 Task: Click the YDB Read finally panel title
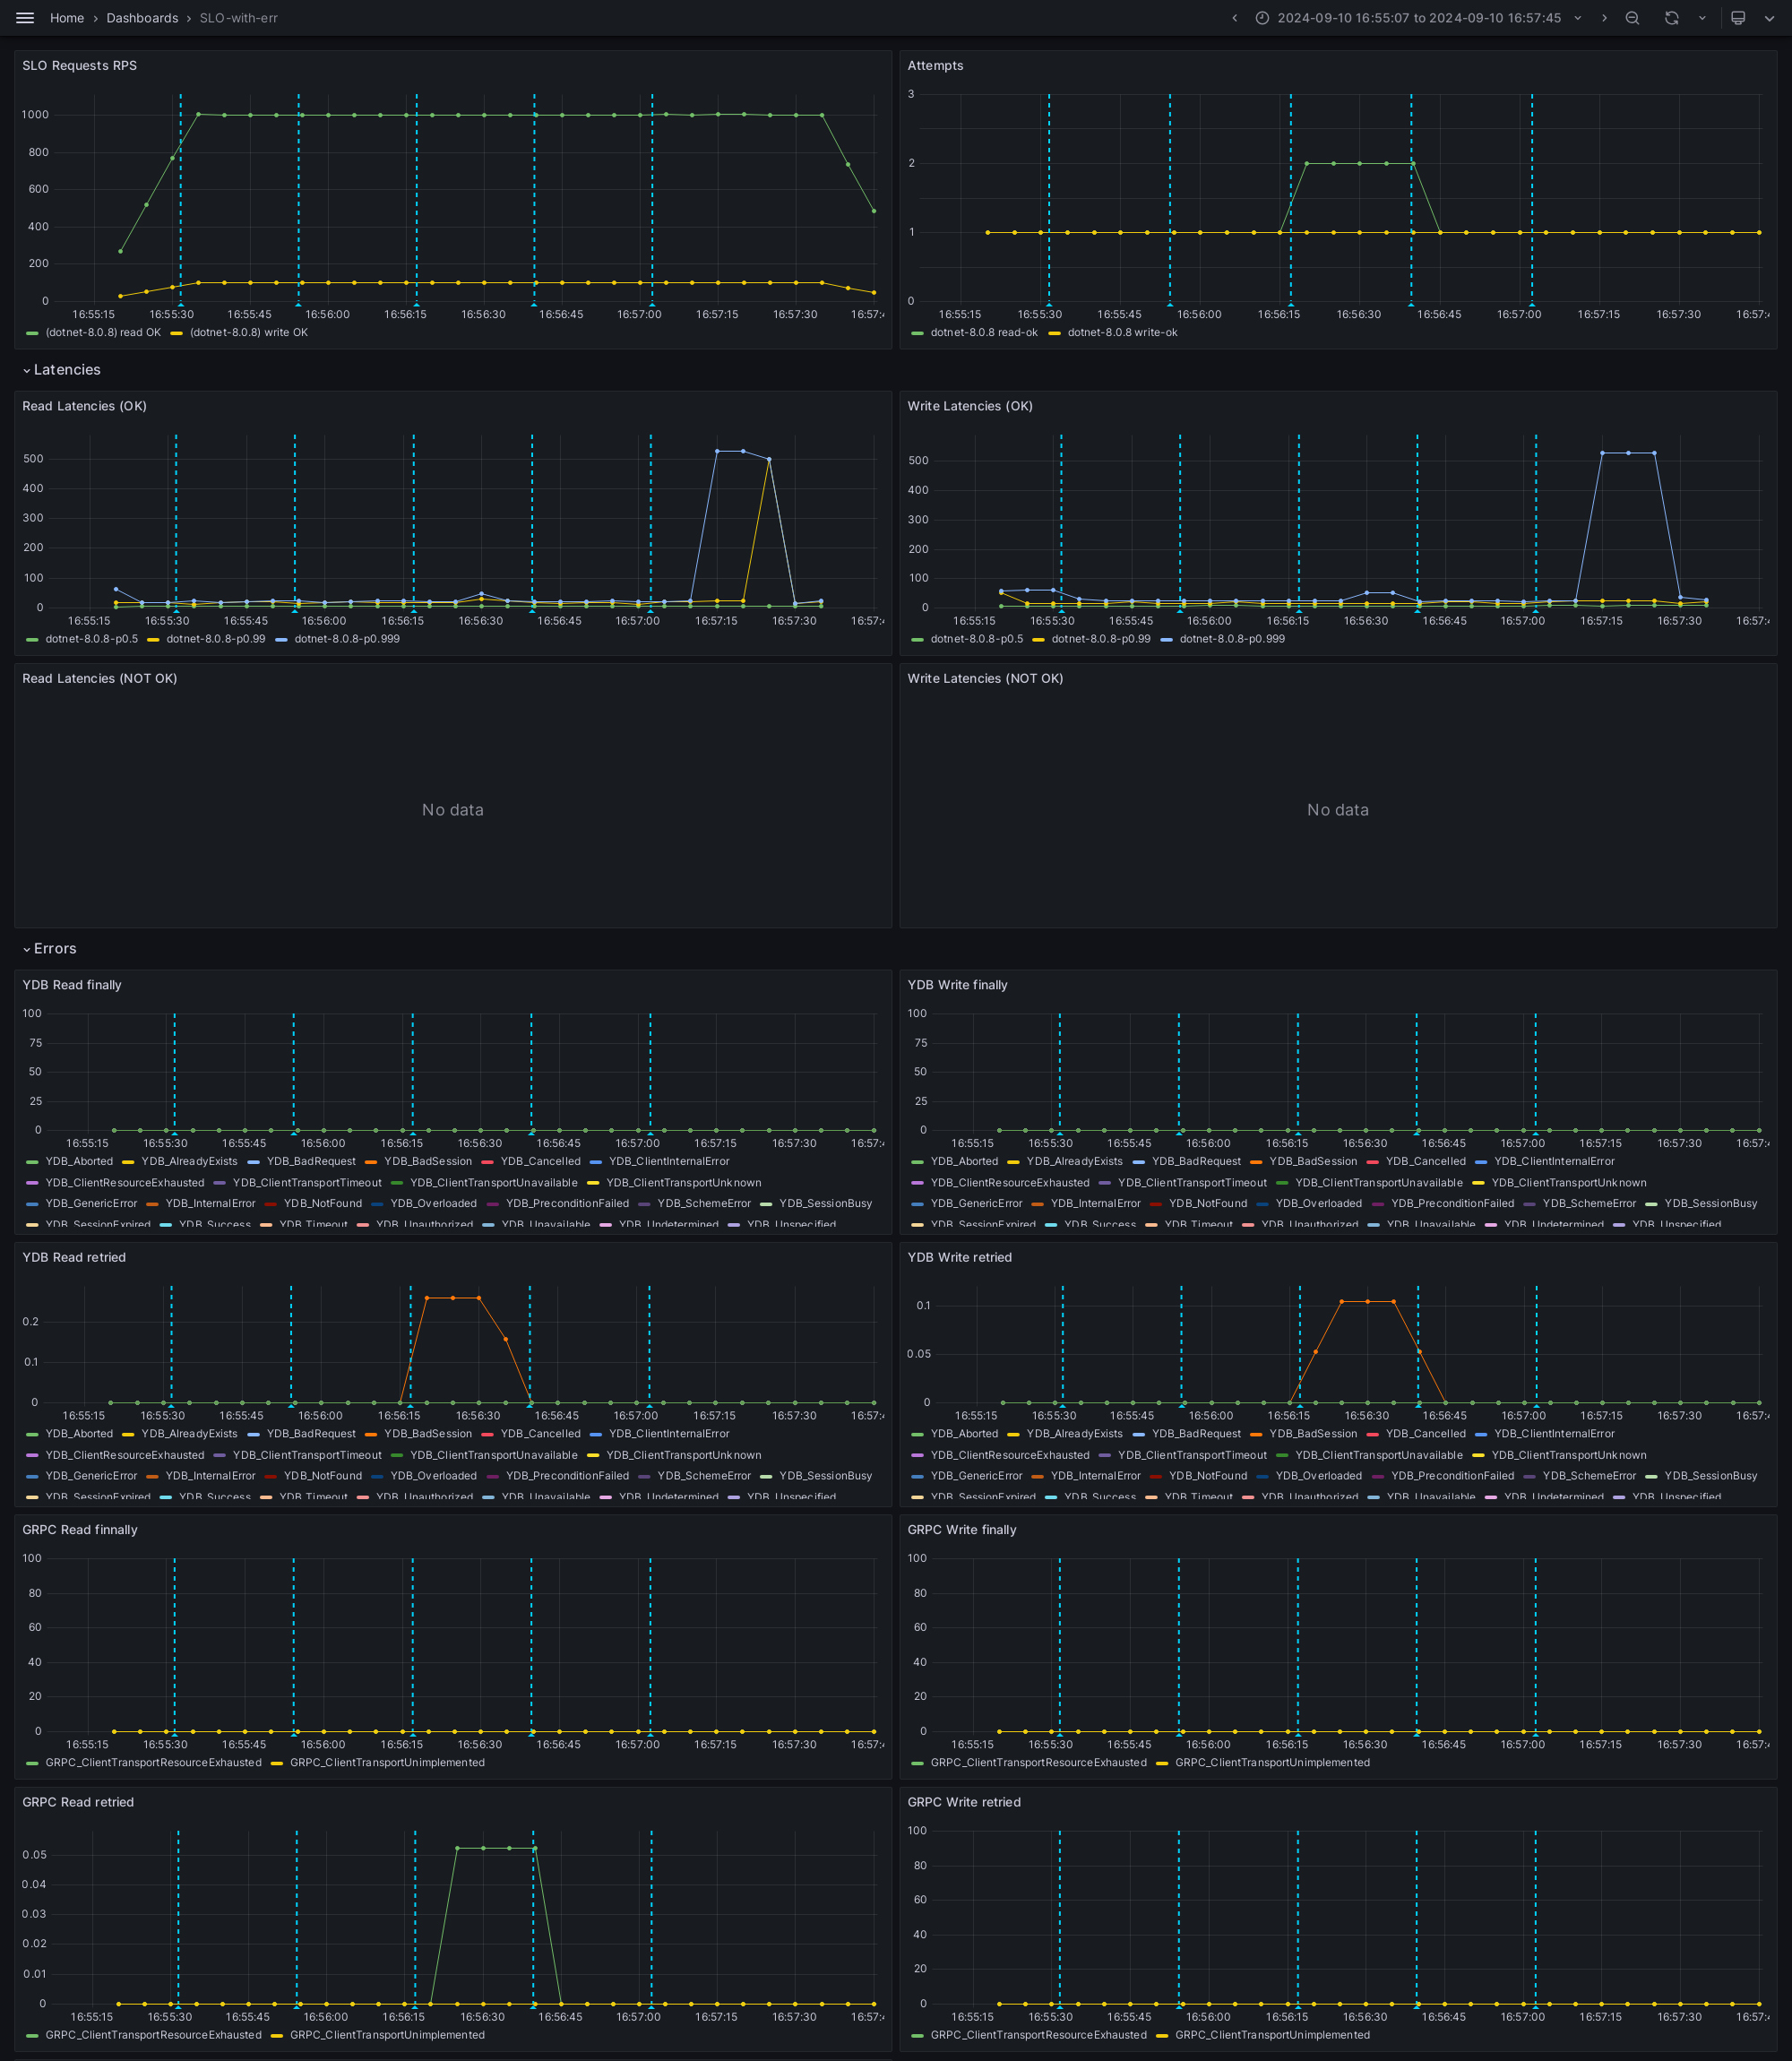point(72,986)
